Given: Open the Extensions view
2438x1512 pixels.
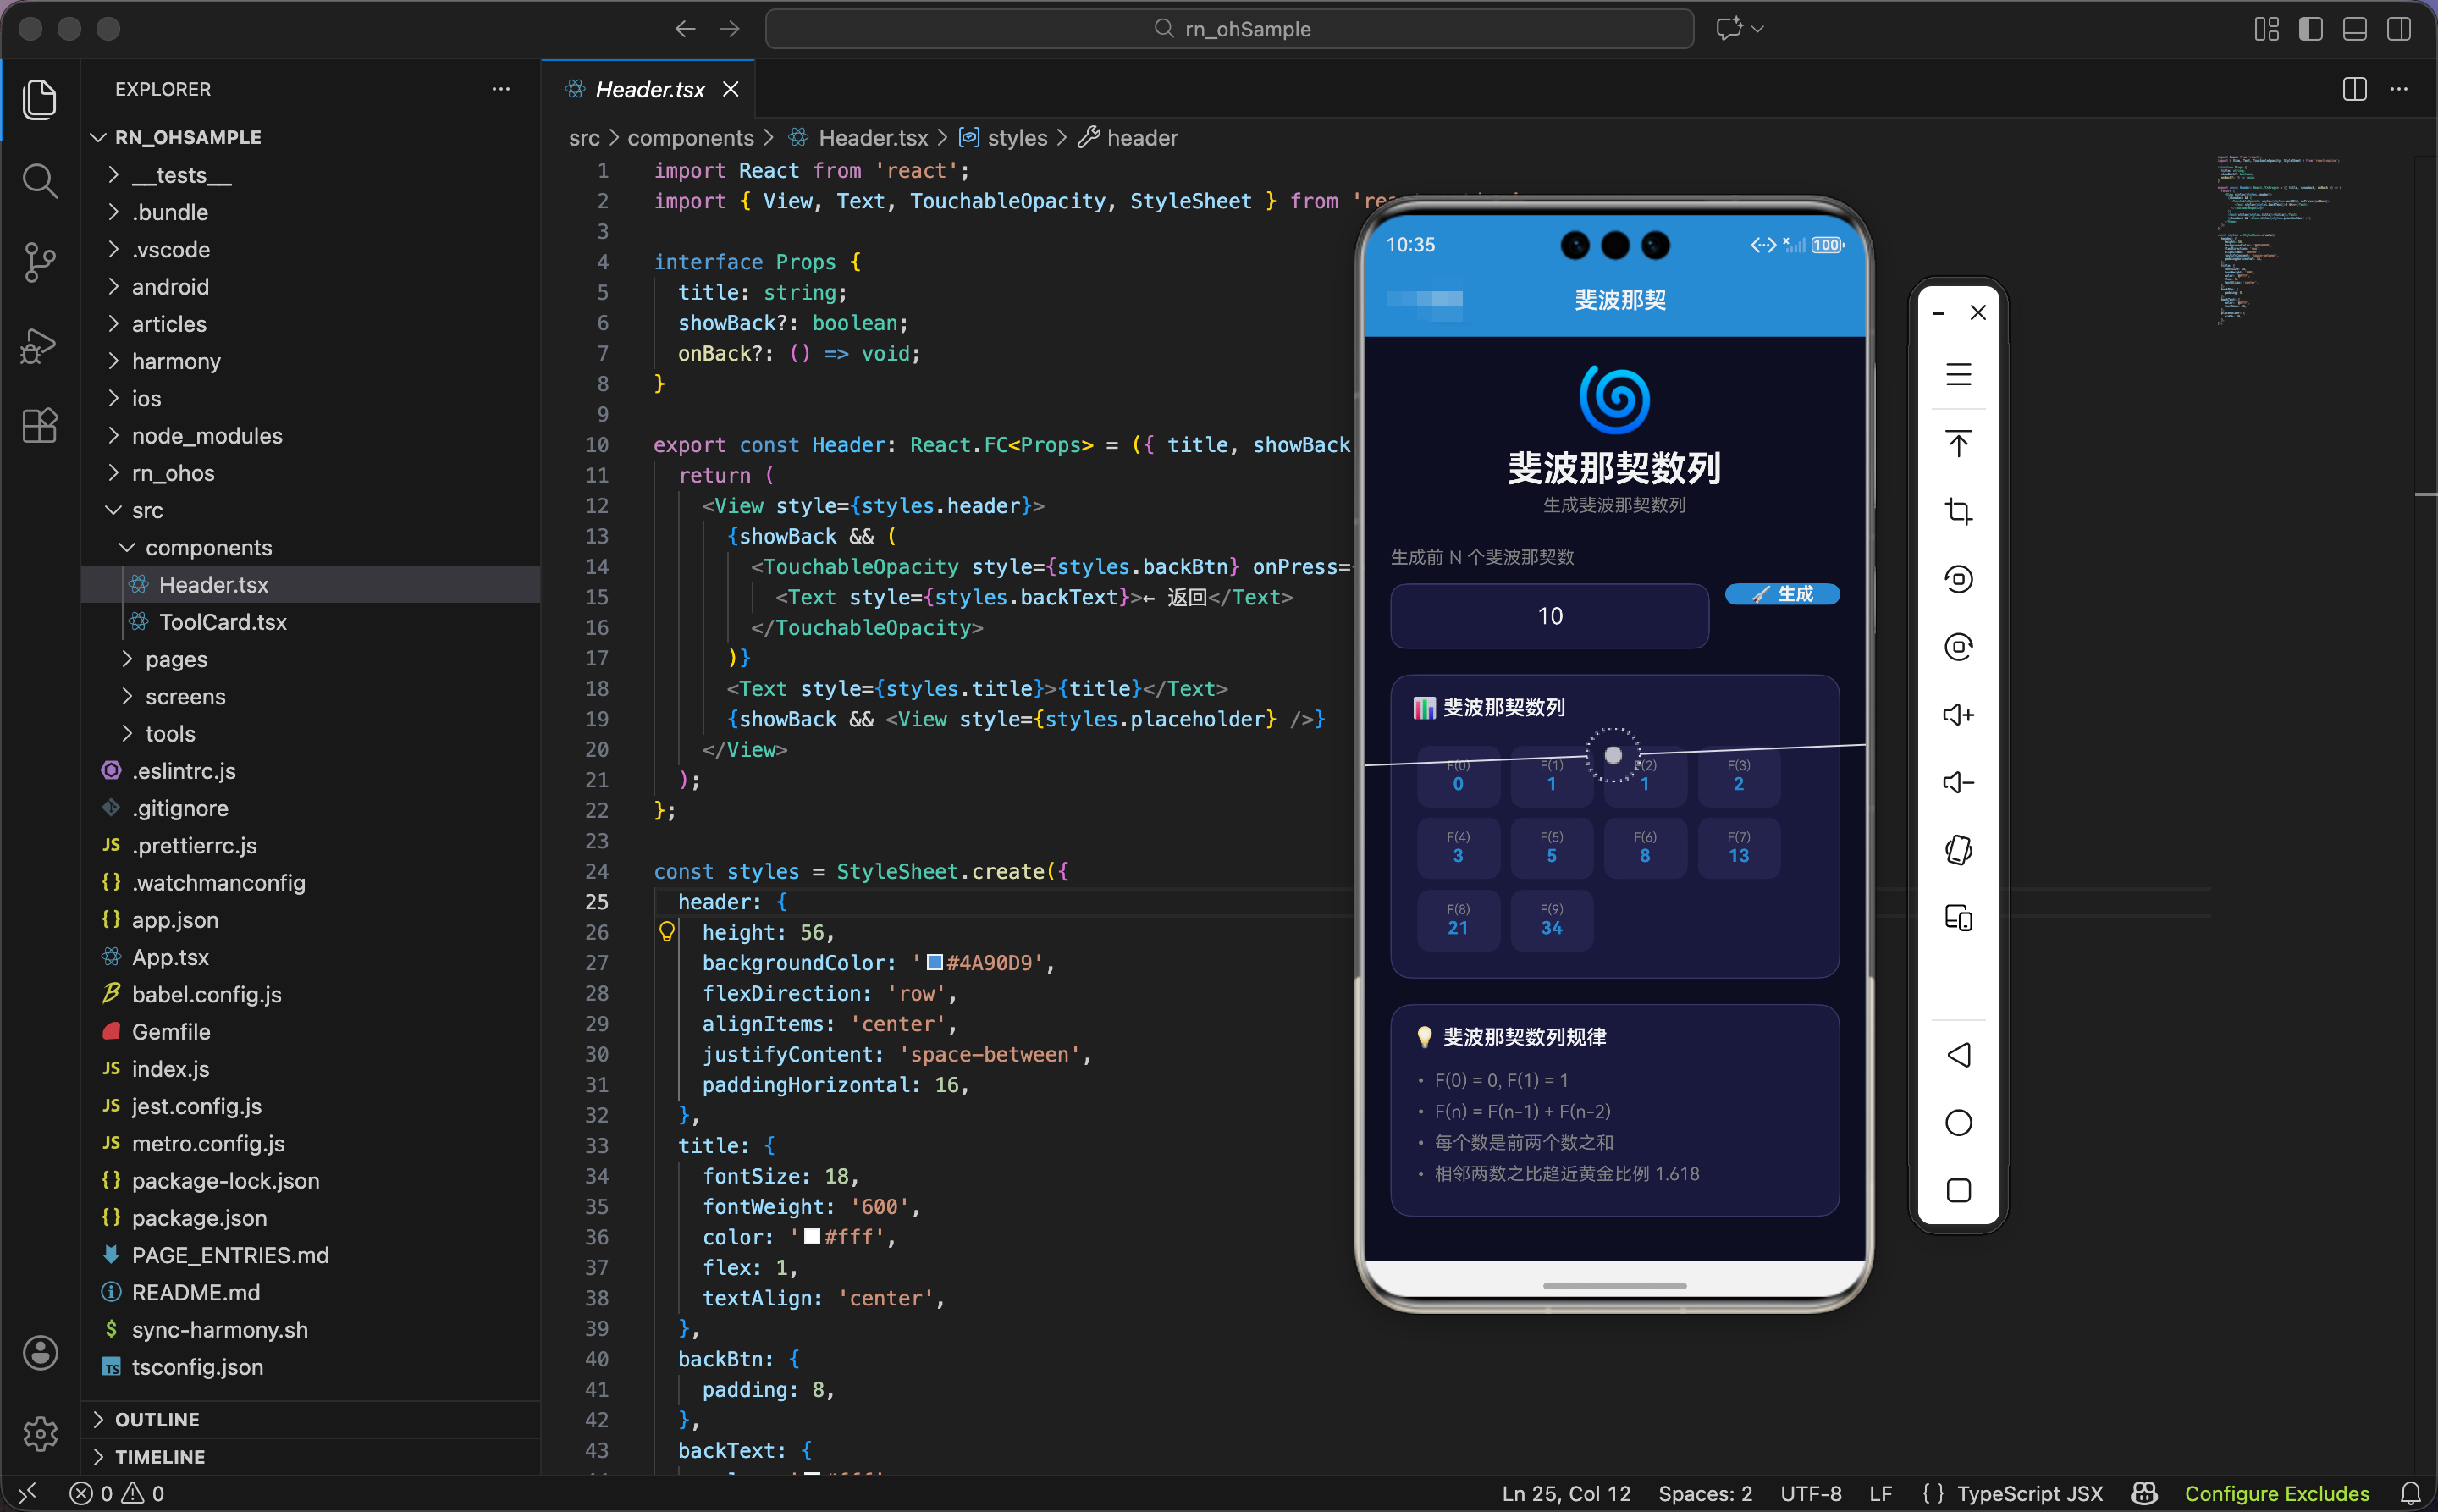Looking at the screenshot, I should (40, 426).
